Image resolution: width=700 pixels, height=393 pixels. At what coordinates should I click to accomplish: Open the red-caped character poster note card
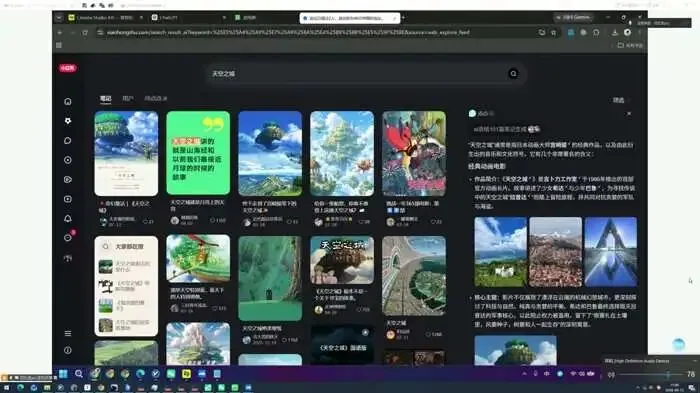(414, 154)
